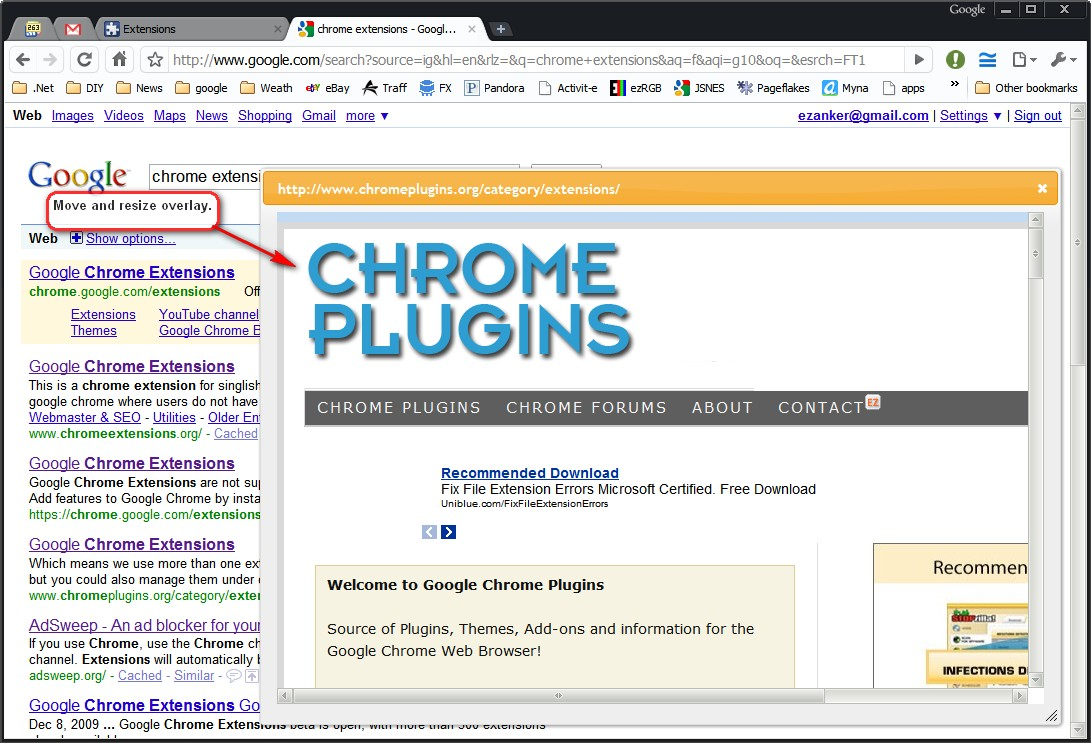The image size is (1091, 743).
Task: Open the Settings dropdown
Action: click(x=970, y=115)
